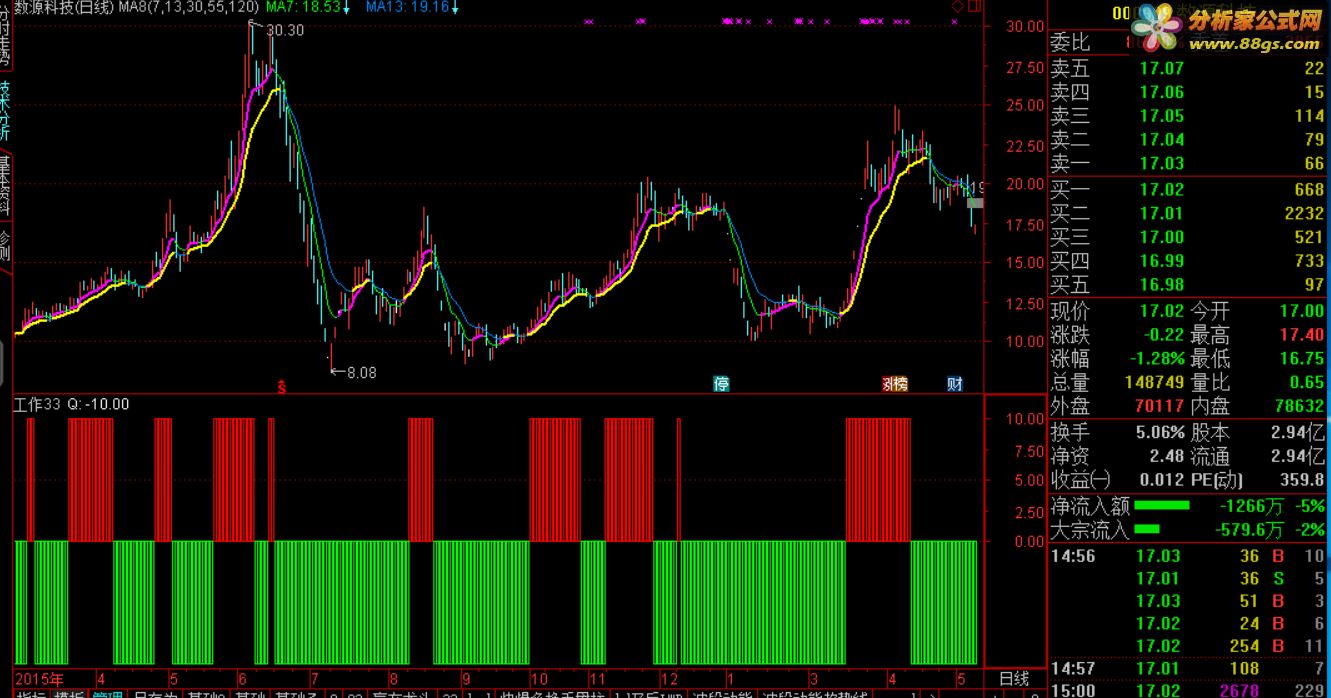This screenshot has height=698, width=1331.
Task: Click the 最高 17.40 value
Action: 1301,335
